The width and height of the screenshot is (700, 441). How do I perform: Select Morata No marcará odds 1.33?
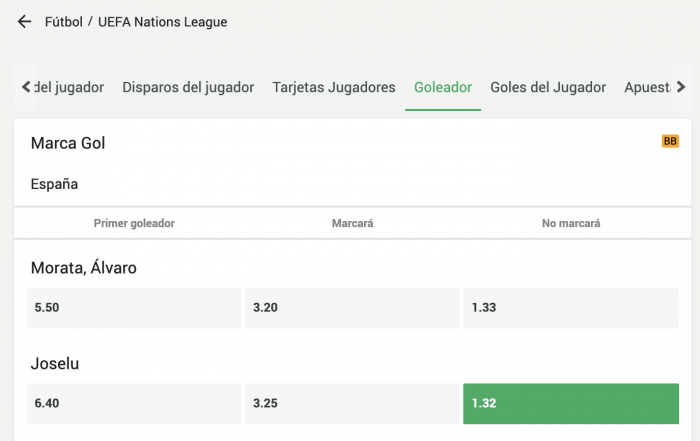pos(571,308)
